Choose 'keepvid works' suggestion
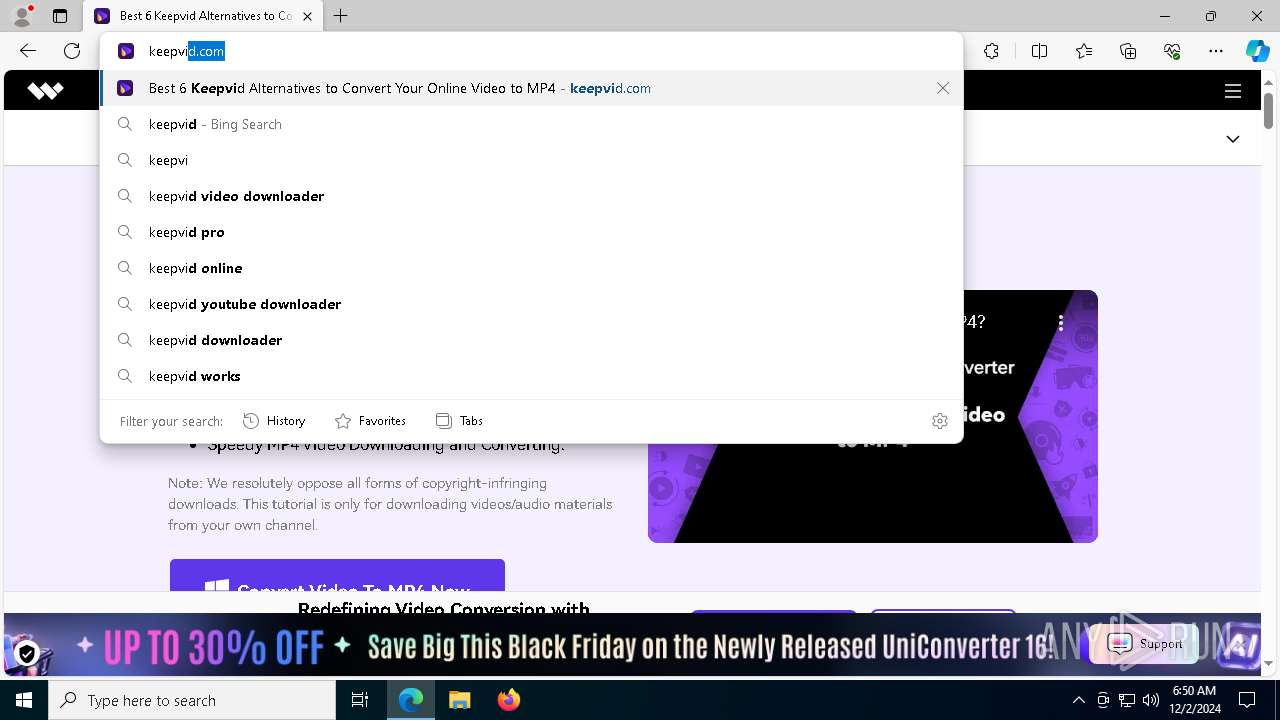The height and width of the screenshot is (720, 1280). (x=531, y=376)
